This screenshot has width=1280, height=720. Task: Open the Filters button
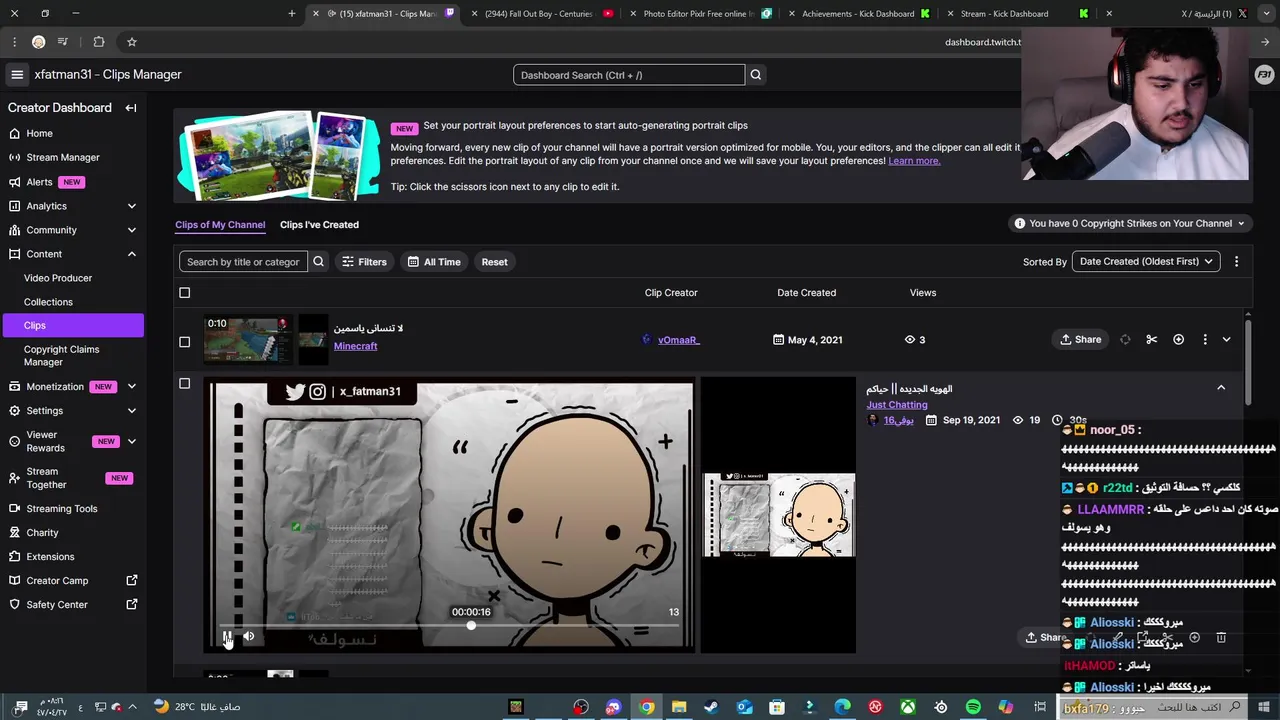click(364, 262)
